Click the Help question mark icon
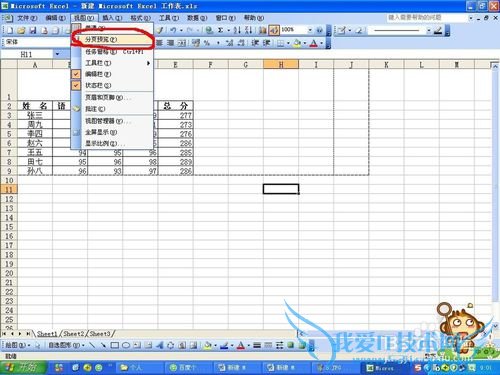The width and height of the screenshot is (500, 375). tap(319, 30)
